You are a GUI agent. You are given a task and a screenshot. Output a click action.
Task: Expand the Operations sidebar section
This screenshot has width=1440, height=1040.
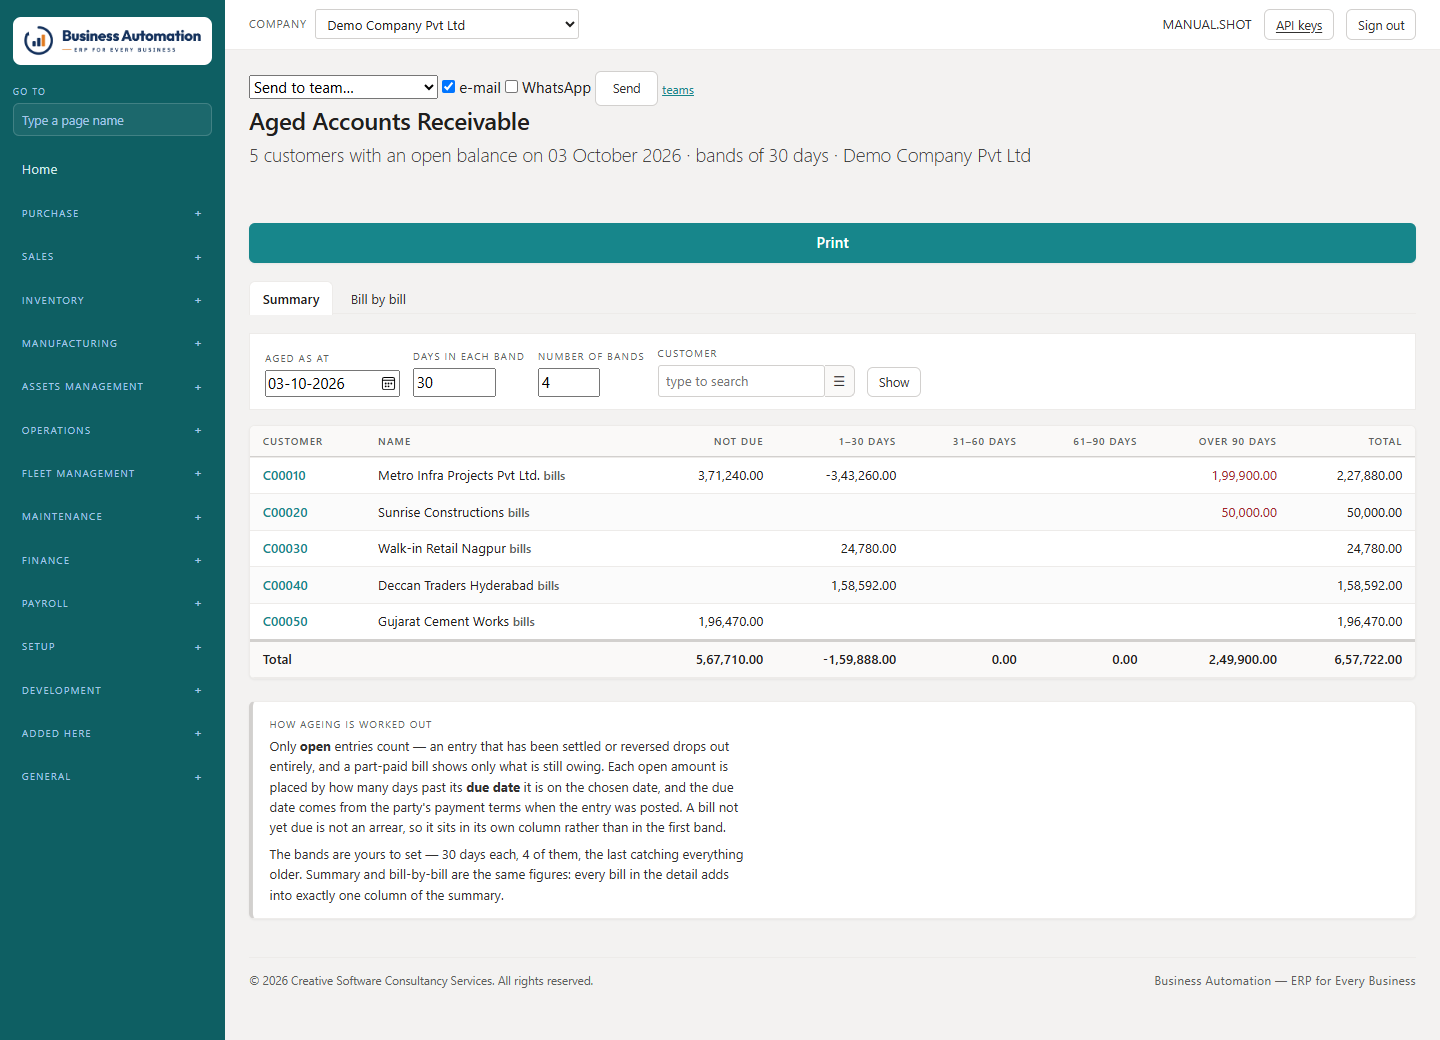(x=112, y=431)
